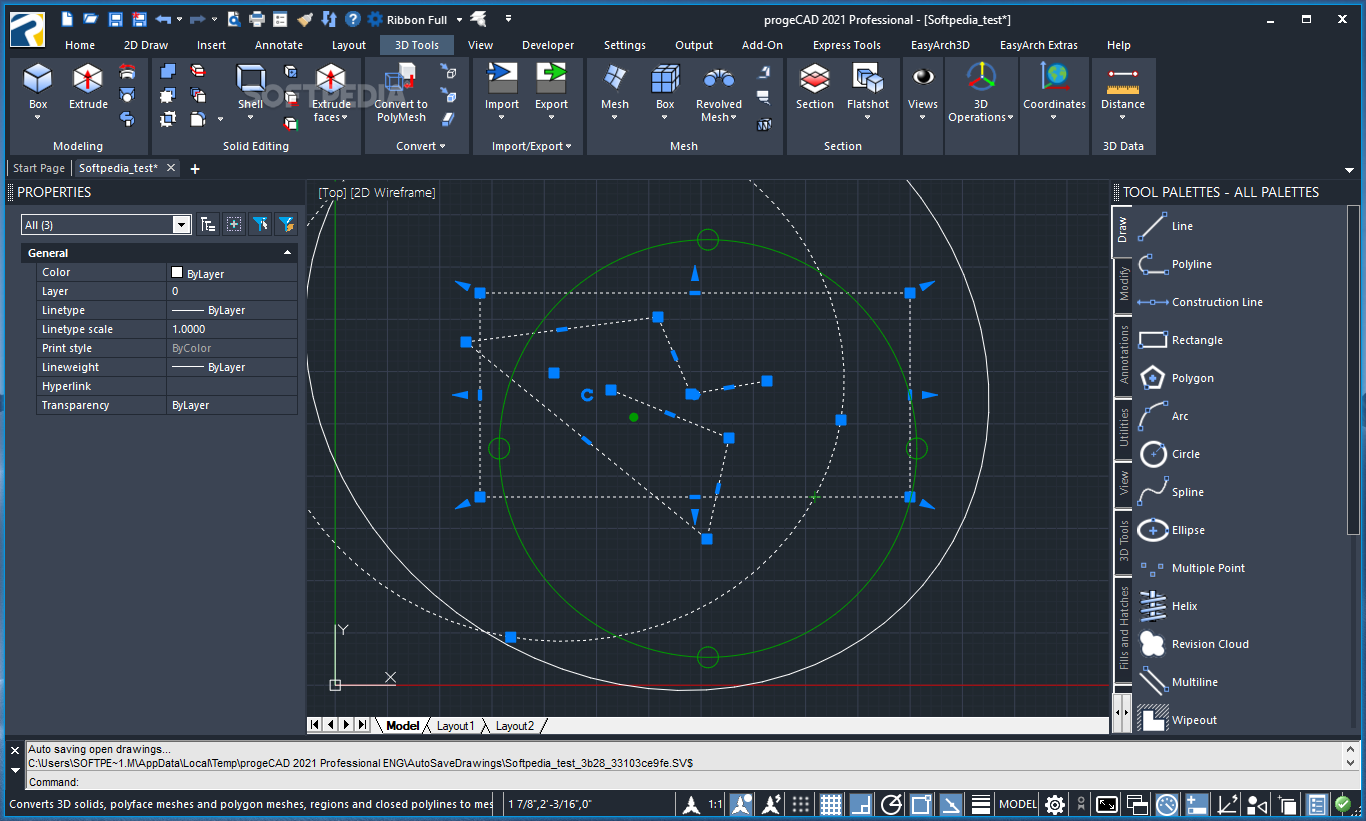Screen dimensions: 1366x821
Task: Expand the Import/Export panel dropdown
Action: [532, 146]
